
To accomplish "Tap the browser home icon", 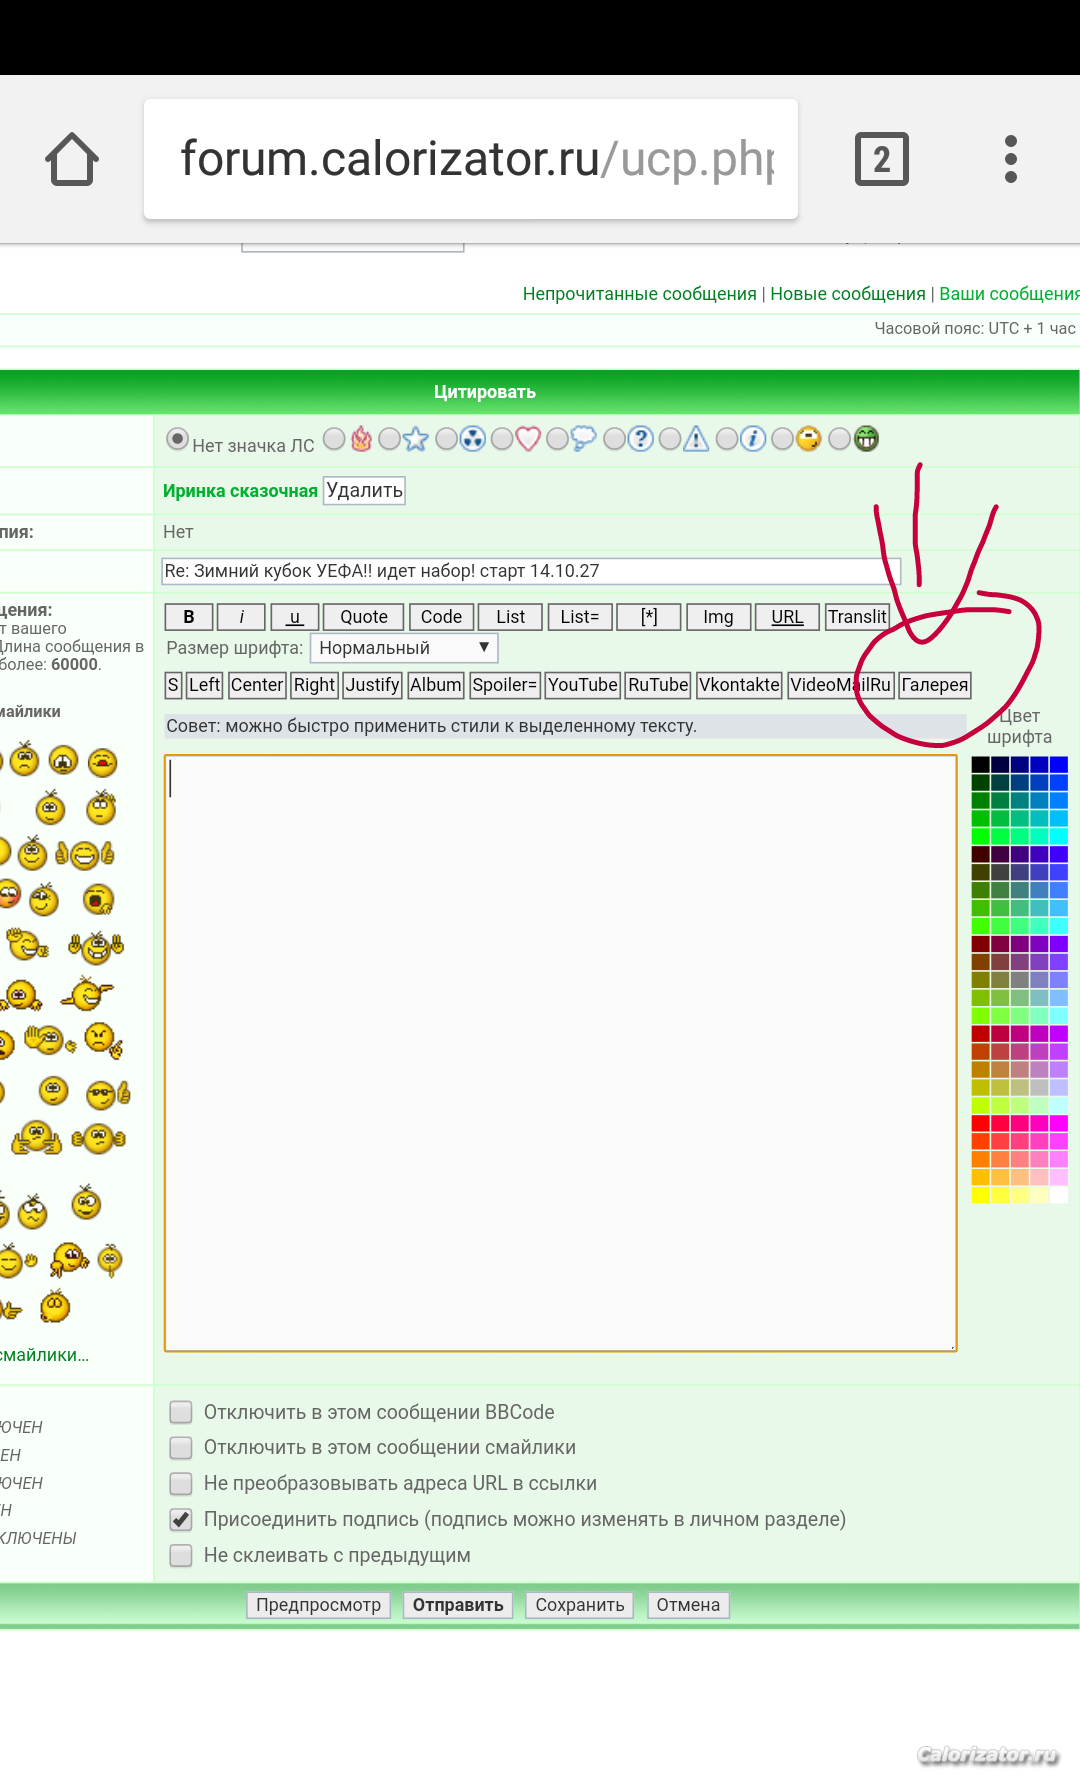I will click(72, 160).
